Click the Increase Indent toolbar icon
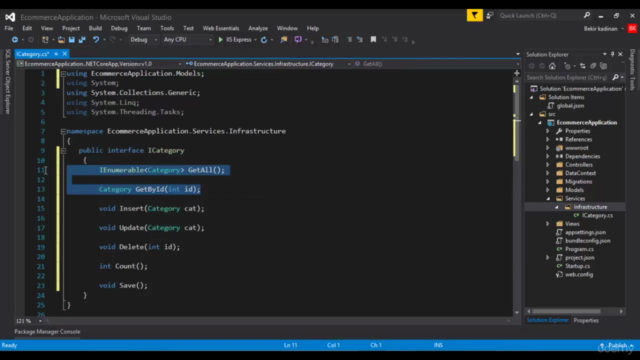Viewport: 640px width, 360px height. (360, 40)
